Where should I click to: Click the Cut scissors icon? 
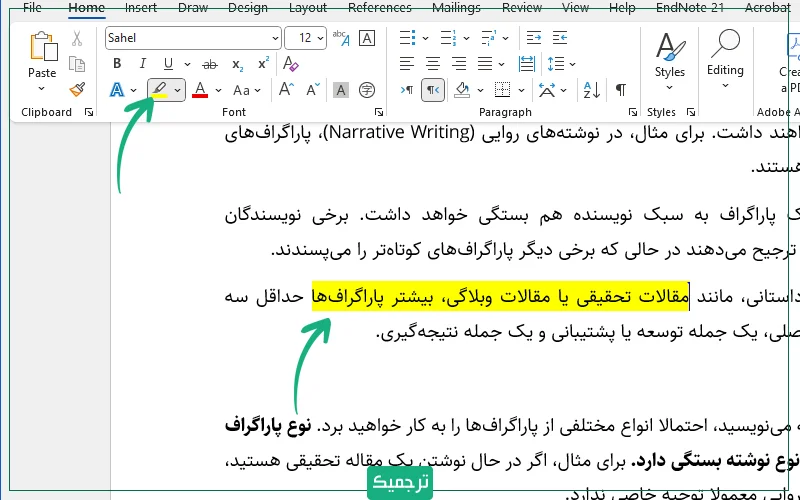(x=77, y=39)
